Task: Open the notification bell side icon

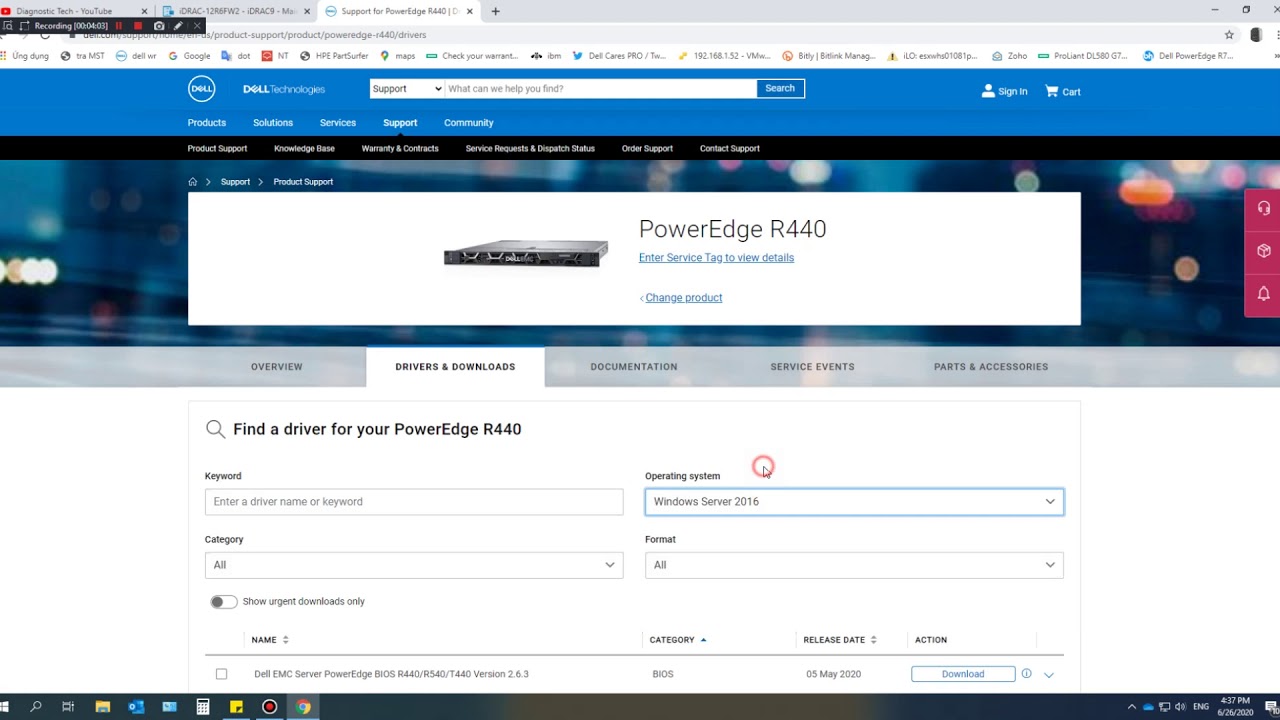Action: [x=1263, y=294]
